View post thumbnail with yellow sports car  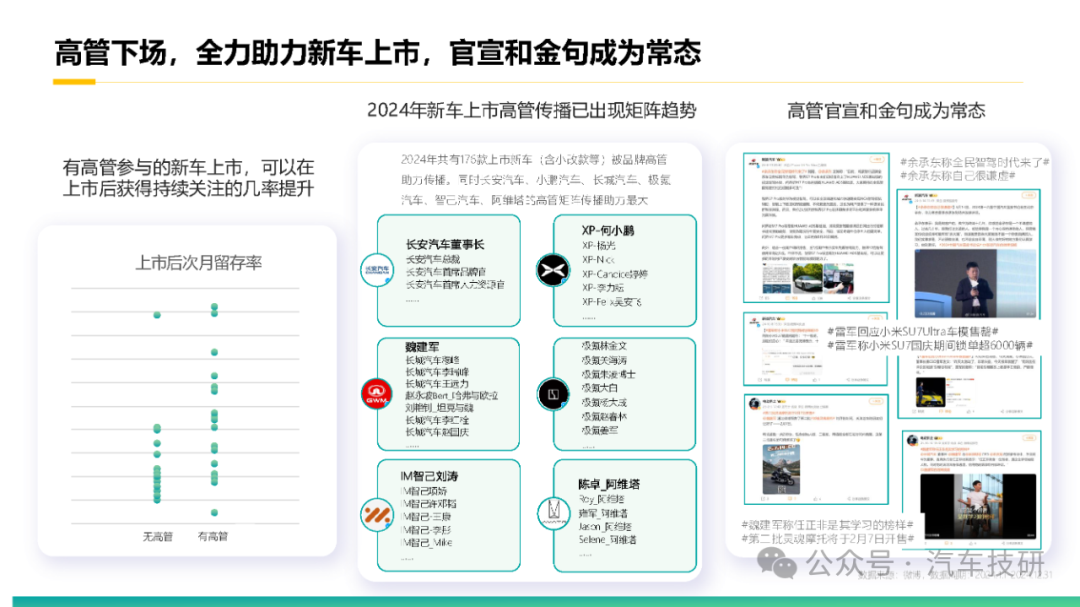[931, 391]
